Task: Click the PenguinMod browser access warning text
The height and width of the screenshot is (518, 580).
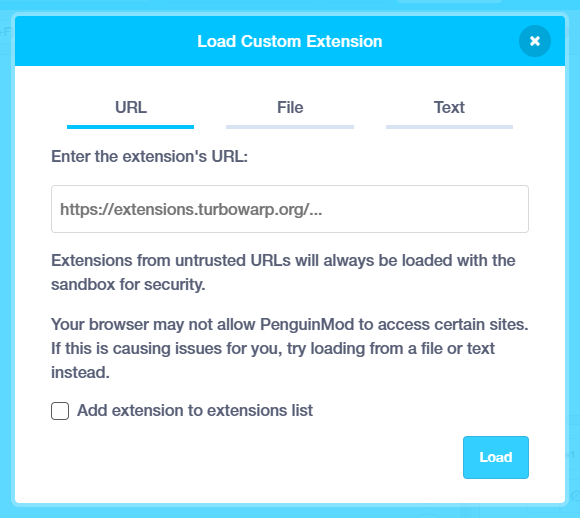Action: [x=290, y=349]
